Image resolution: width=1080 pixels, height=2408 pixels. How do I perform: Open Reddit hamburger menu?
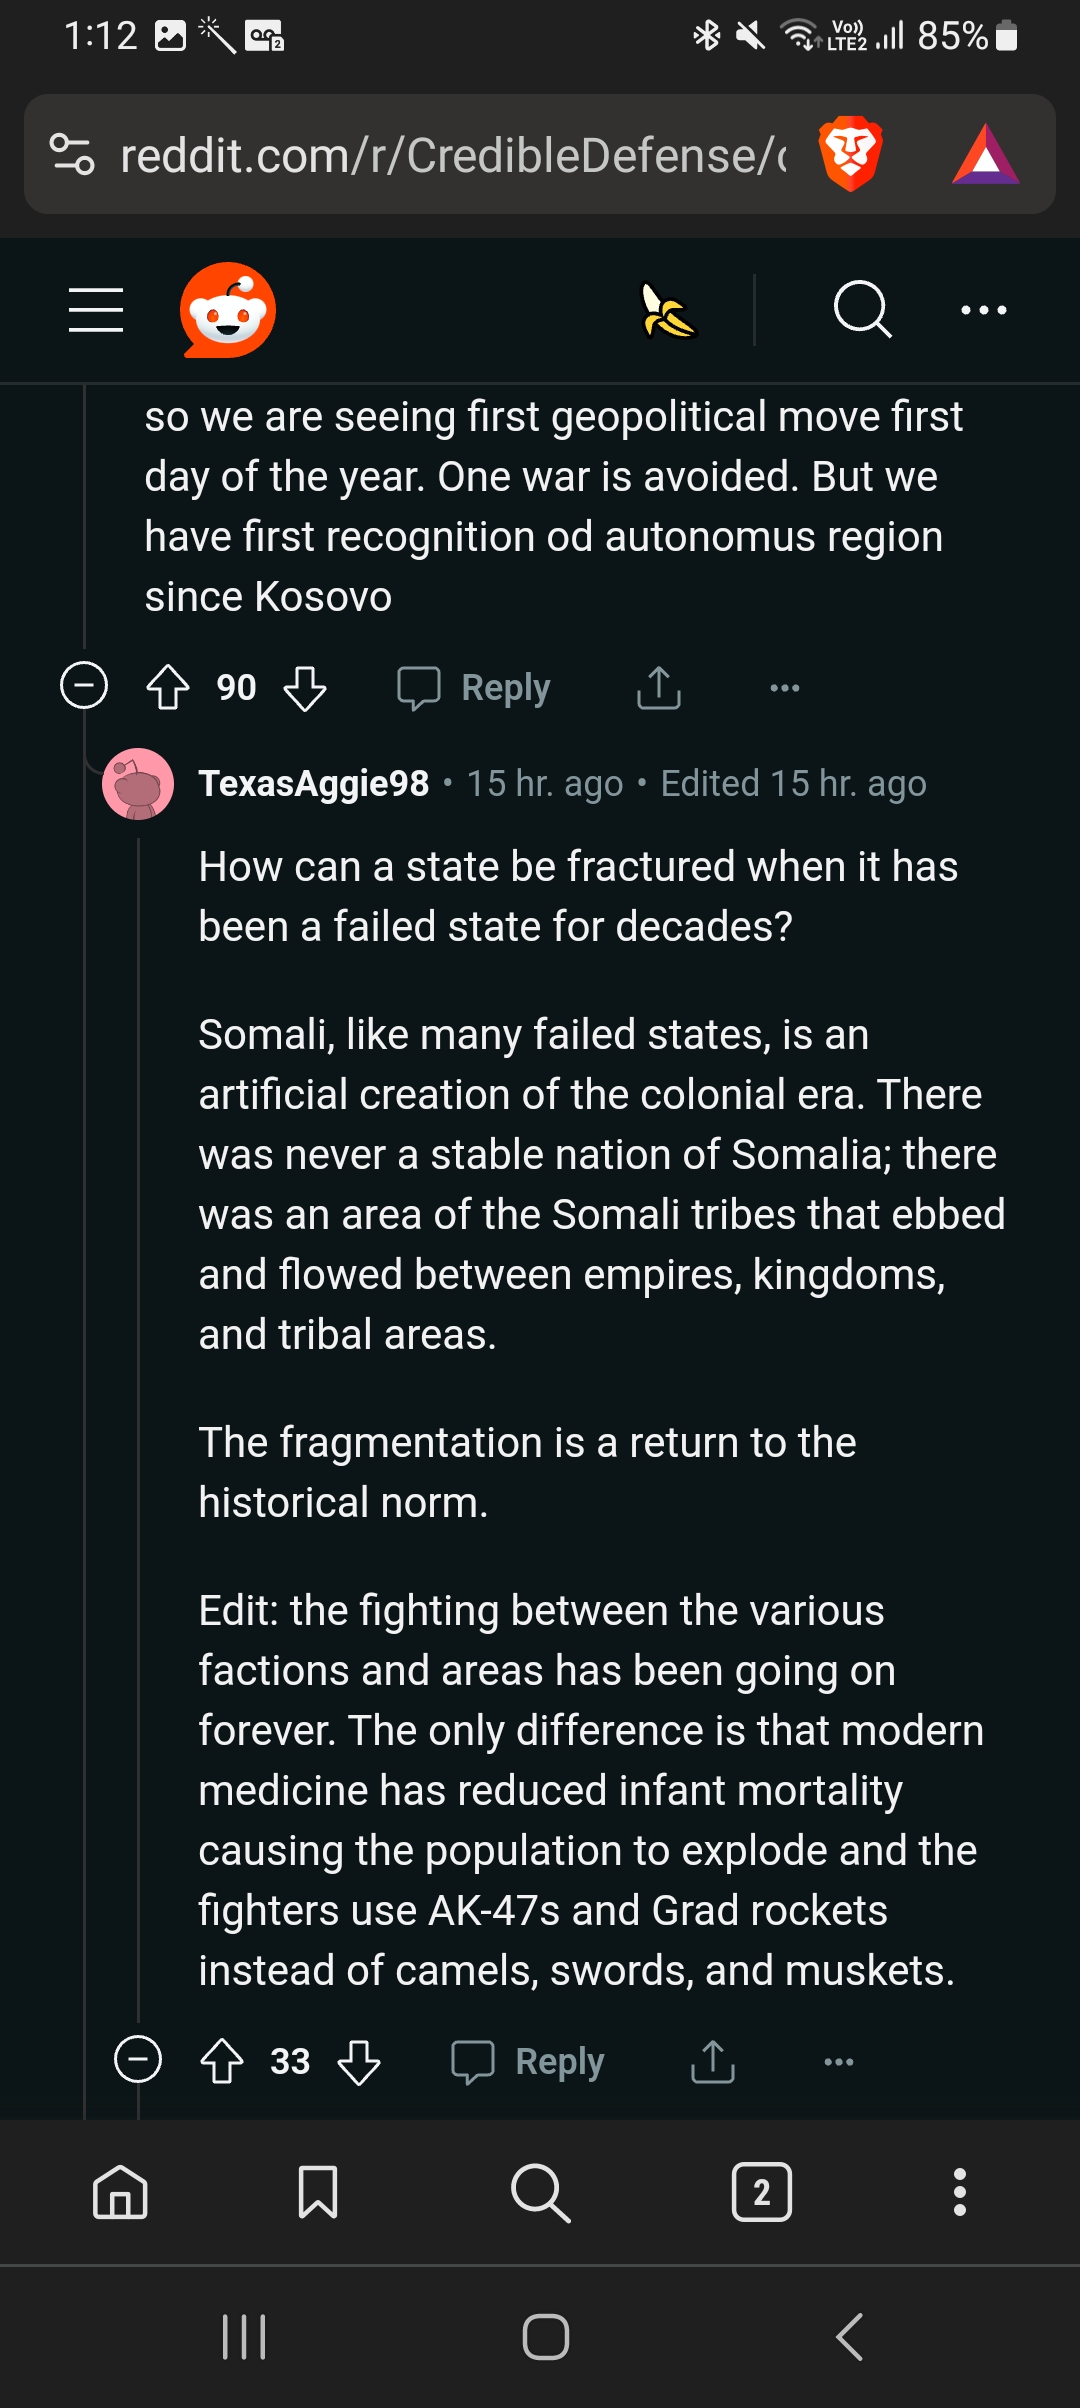(96, 310)
